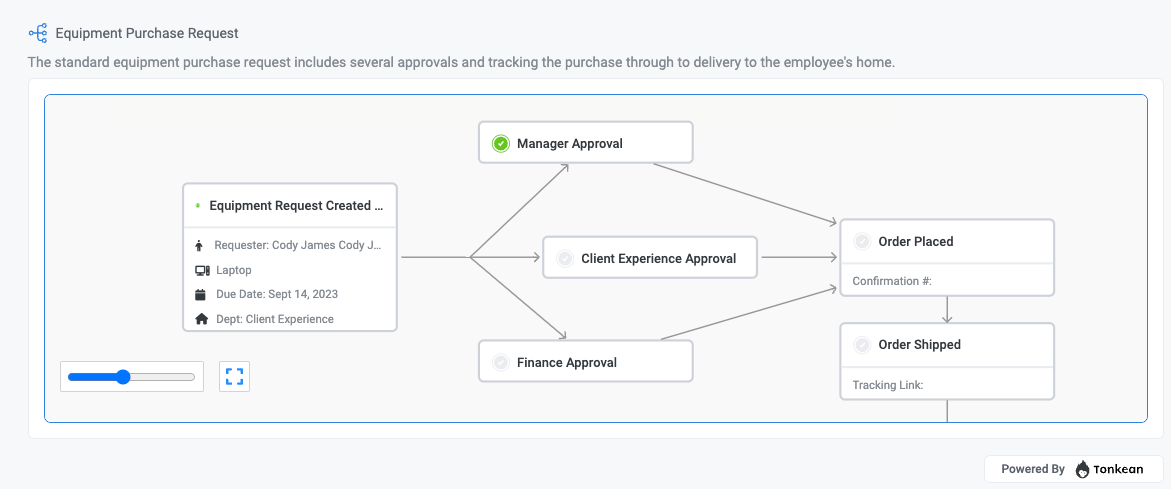
Task: Click the Order Shipped status check circle
Action: coord(862,345)
